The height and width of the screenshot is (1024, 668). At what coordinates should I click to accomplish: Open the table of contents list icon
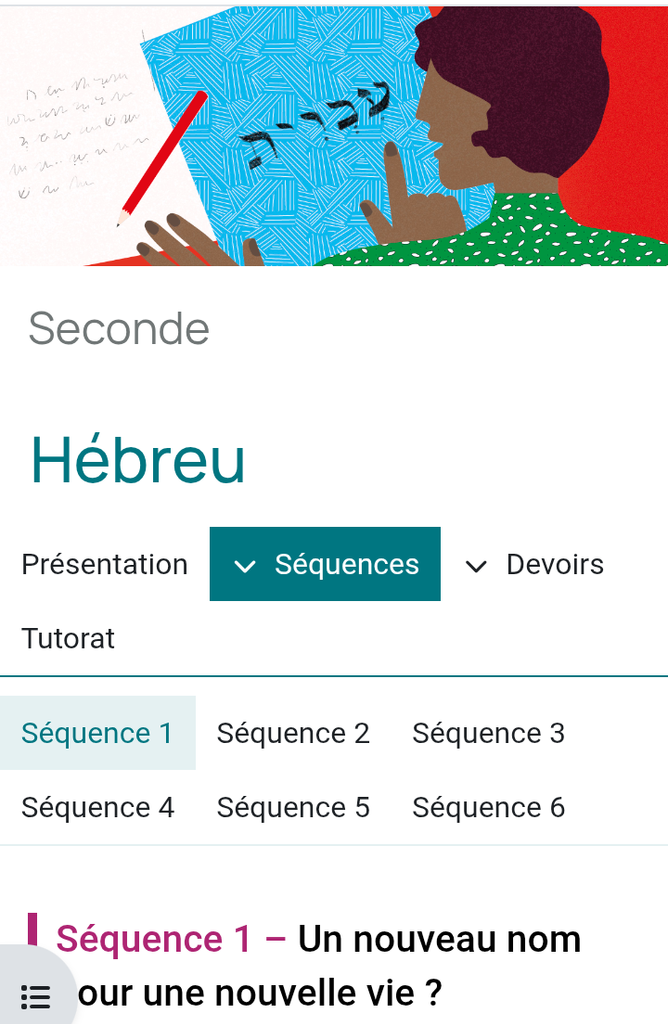[35, 996]
